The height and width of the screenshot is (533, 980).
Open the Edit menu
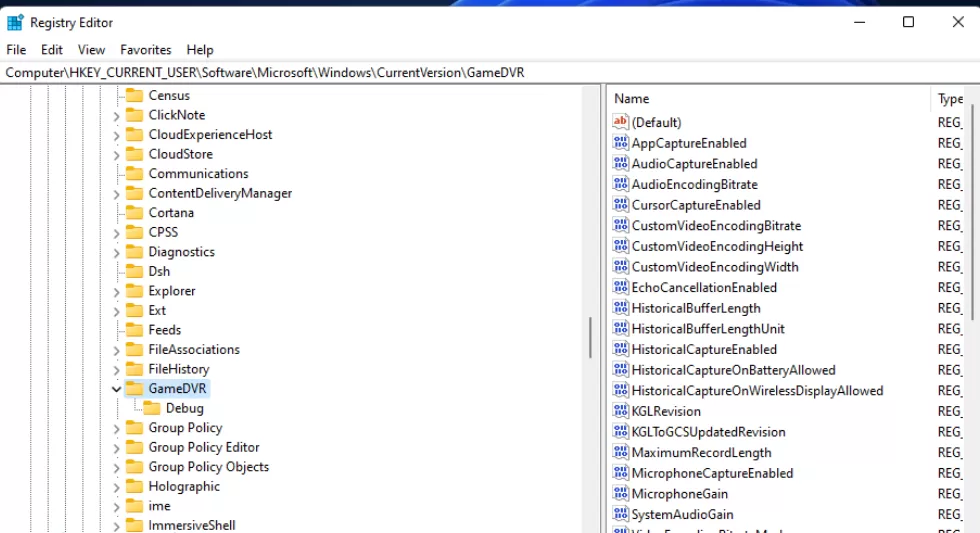[52, 49]
